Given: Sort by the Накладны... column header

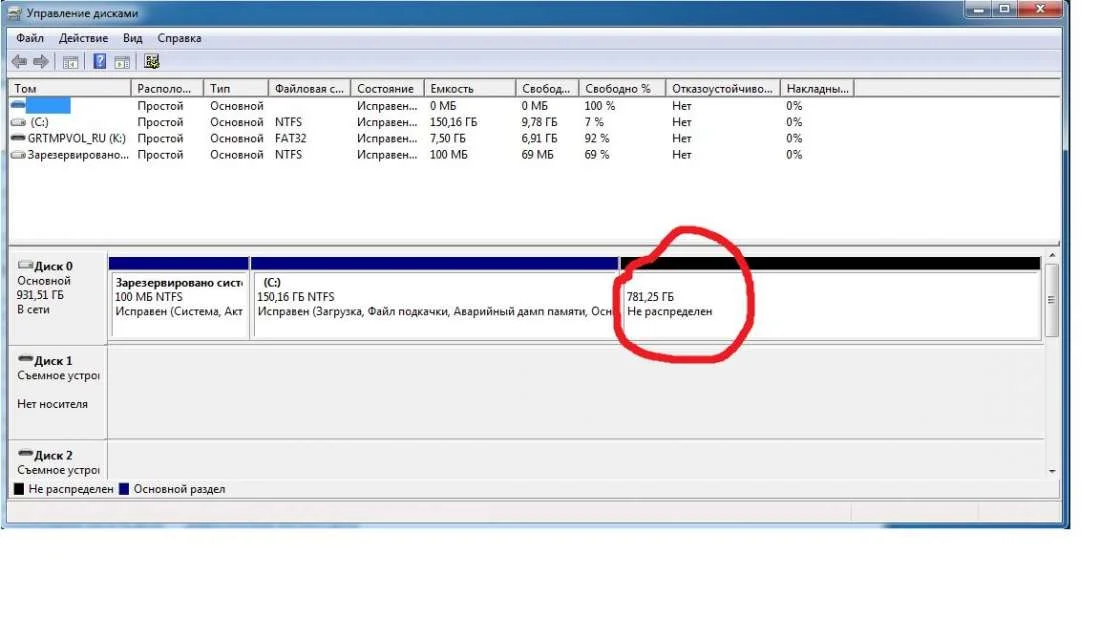Looking at the screenshot, I should (x=817, y=88).
